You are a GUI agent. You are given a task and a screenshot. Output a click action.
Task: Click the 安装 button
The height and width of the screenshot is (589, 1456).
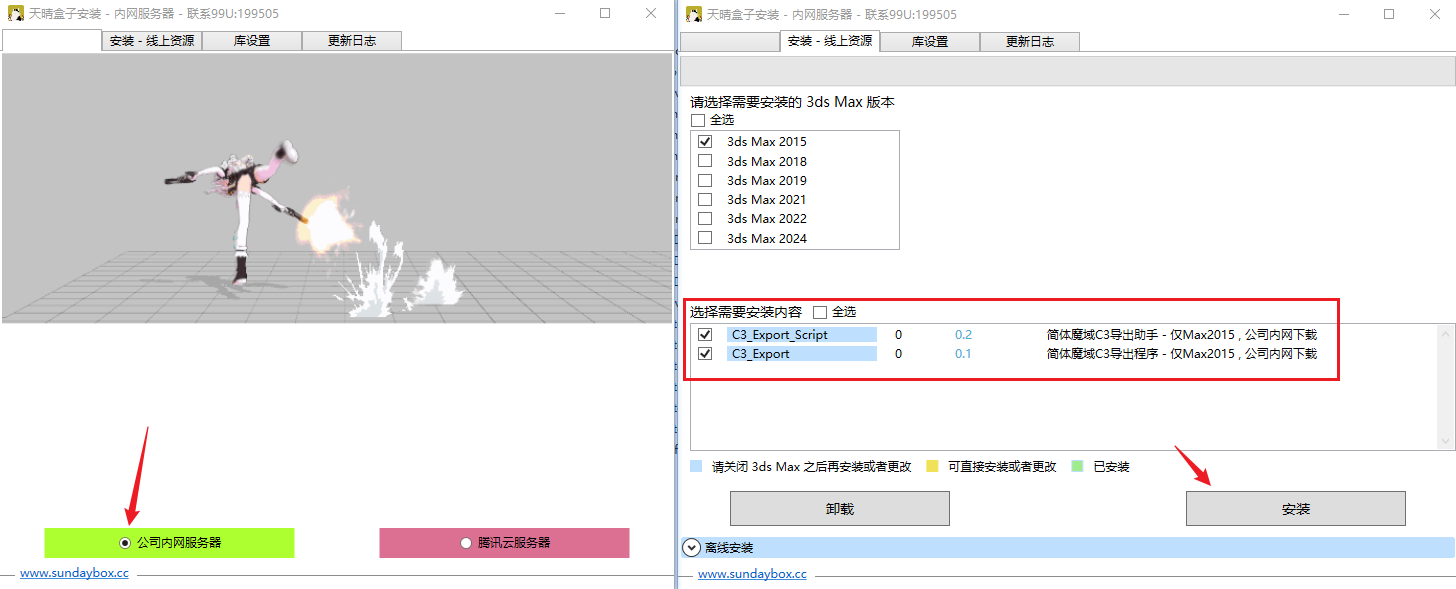point(1296,508)
